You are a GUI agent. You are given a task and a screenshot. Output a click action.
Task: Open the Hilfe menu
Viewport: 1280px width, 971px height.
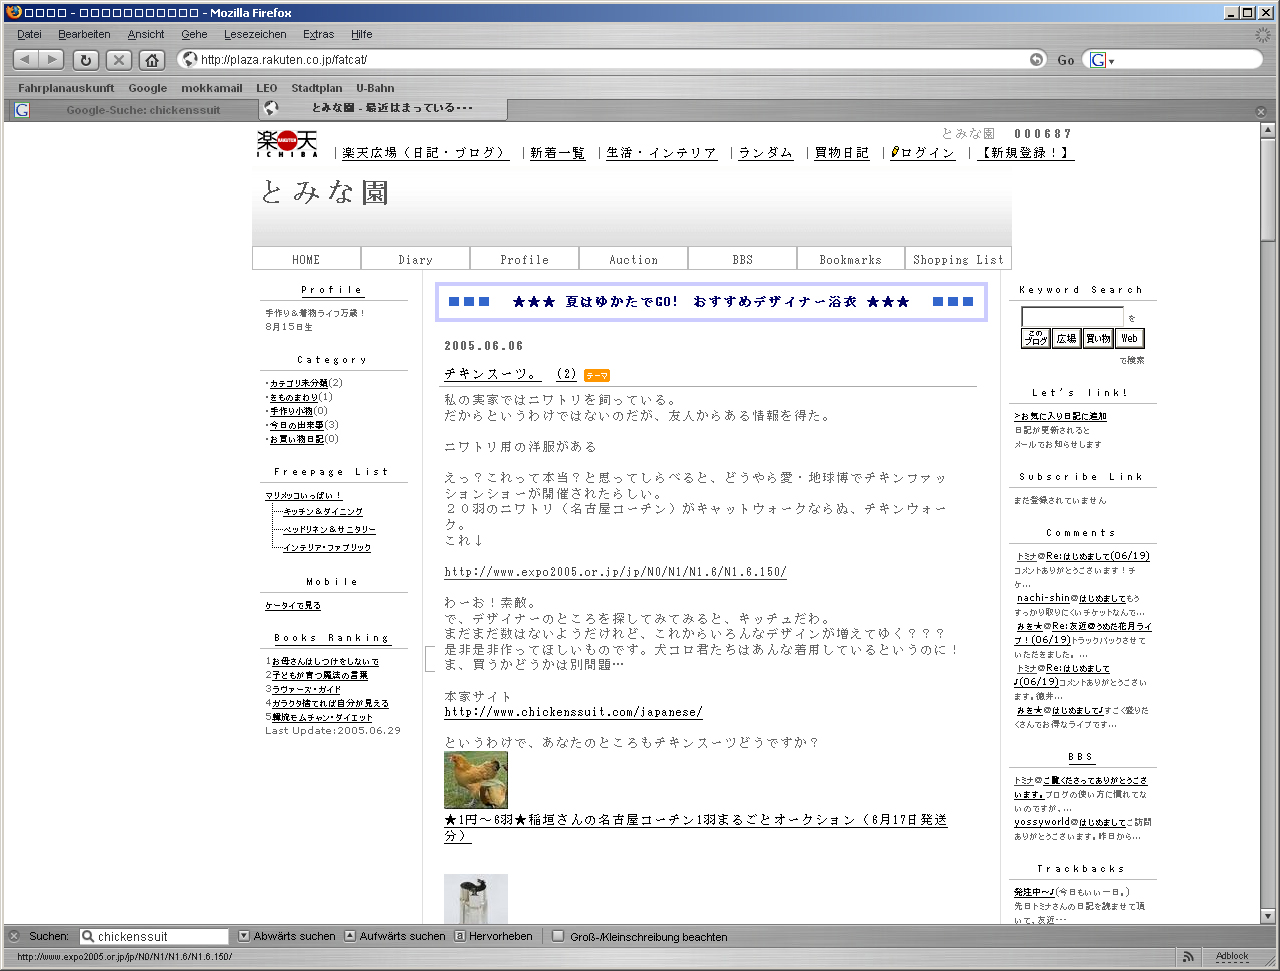(x=362, y=34)
